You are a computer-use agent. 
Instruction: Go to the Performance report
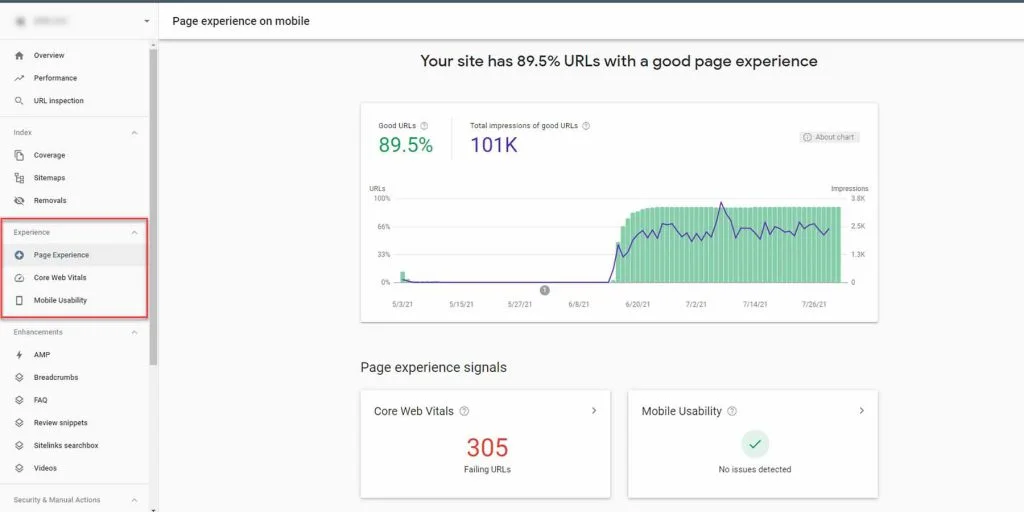[x=74, y=78]
